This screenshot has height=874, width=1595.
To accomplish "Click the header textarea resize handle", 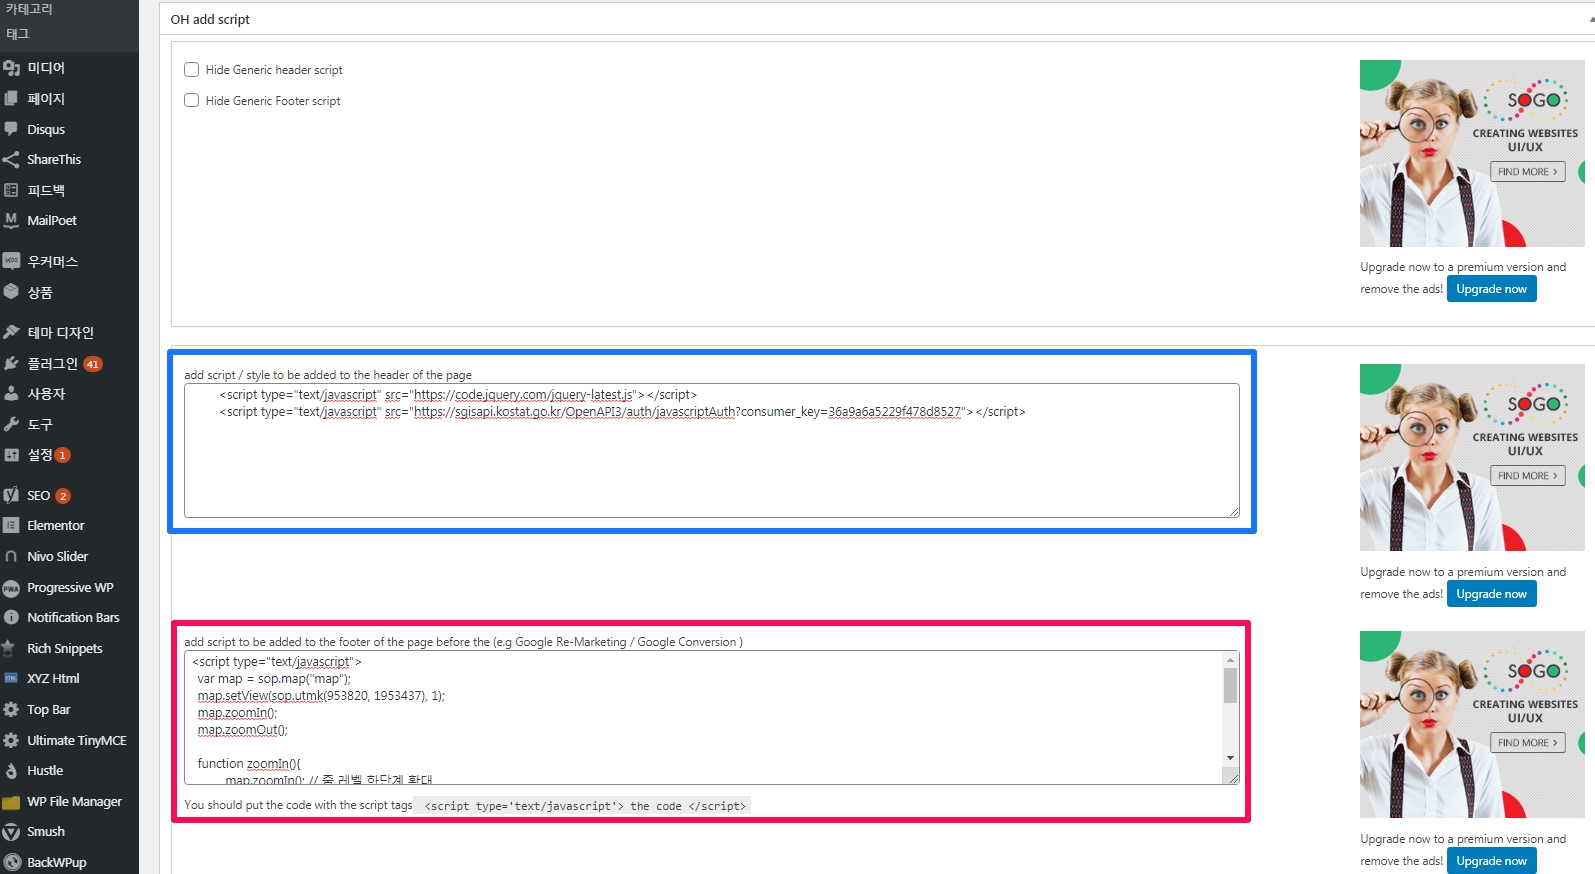I will click(x=1233, y=511).
